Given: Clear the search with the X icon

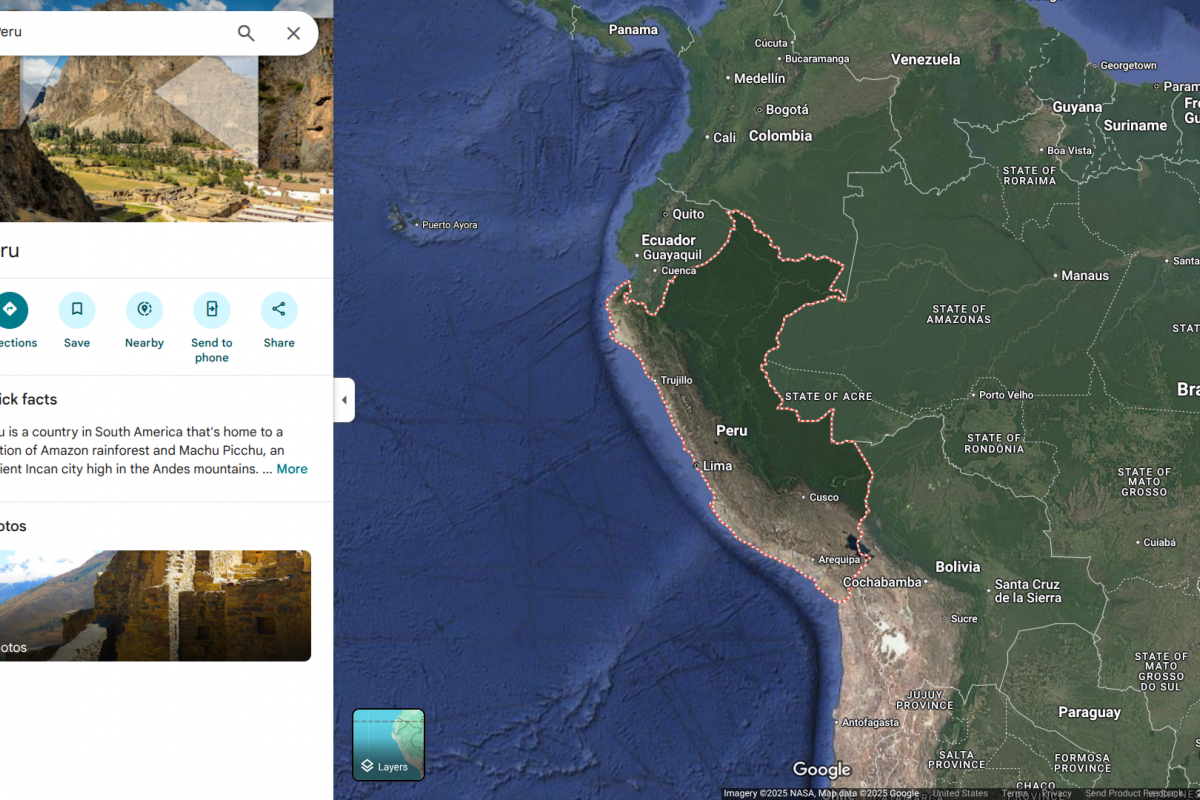Looking at the screenshot, I should pos(293,33).
